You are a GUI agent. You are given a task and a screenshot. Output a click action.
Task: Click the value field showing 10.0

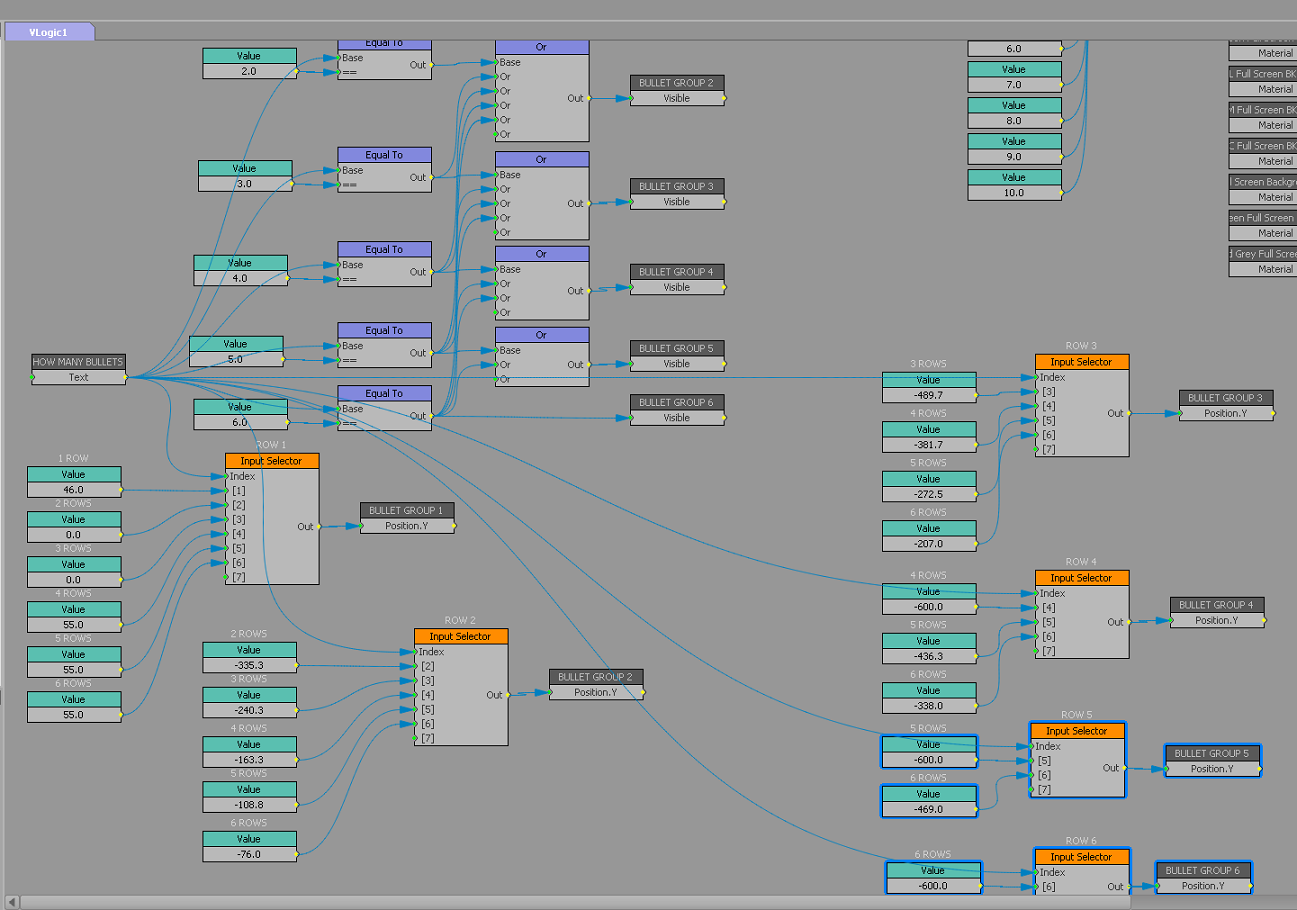coord(1014,193)
